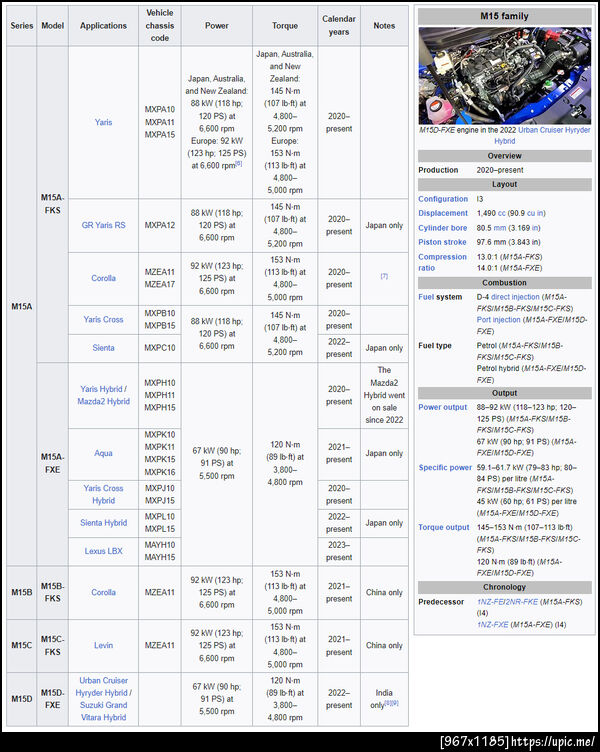
Task: Select the MXPA12 chassis code cell
Action: click(160, 225)
